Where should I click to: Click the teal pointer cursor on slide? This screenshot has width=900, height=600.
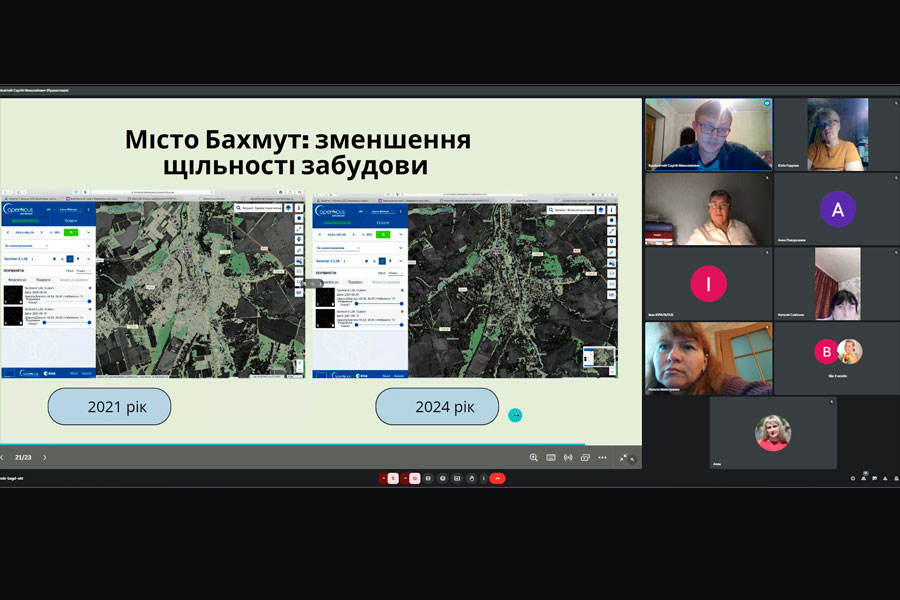tap(515, 415)
